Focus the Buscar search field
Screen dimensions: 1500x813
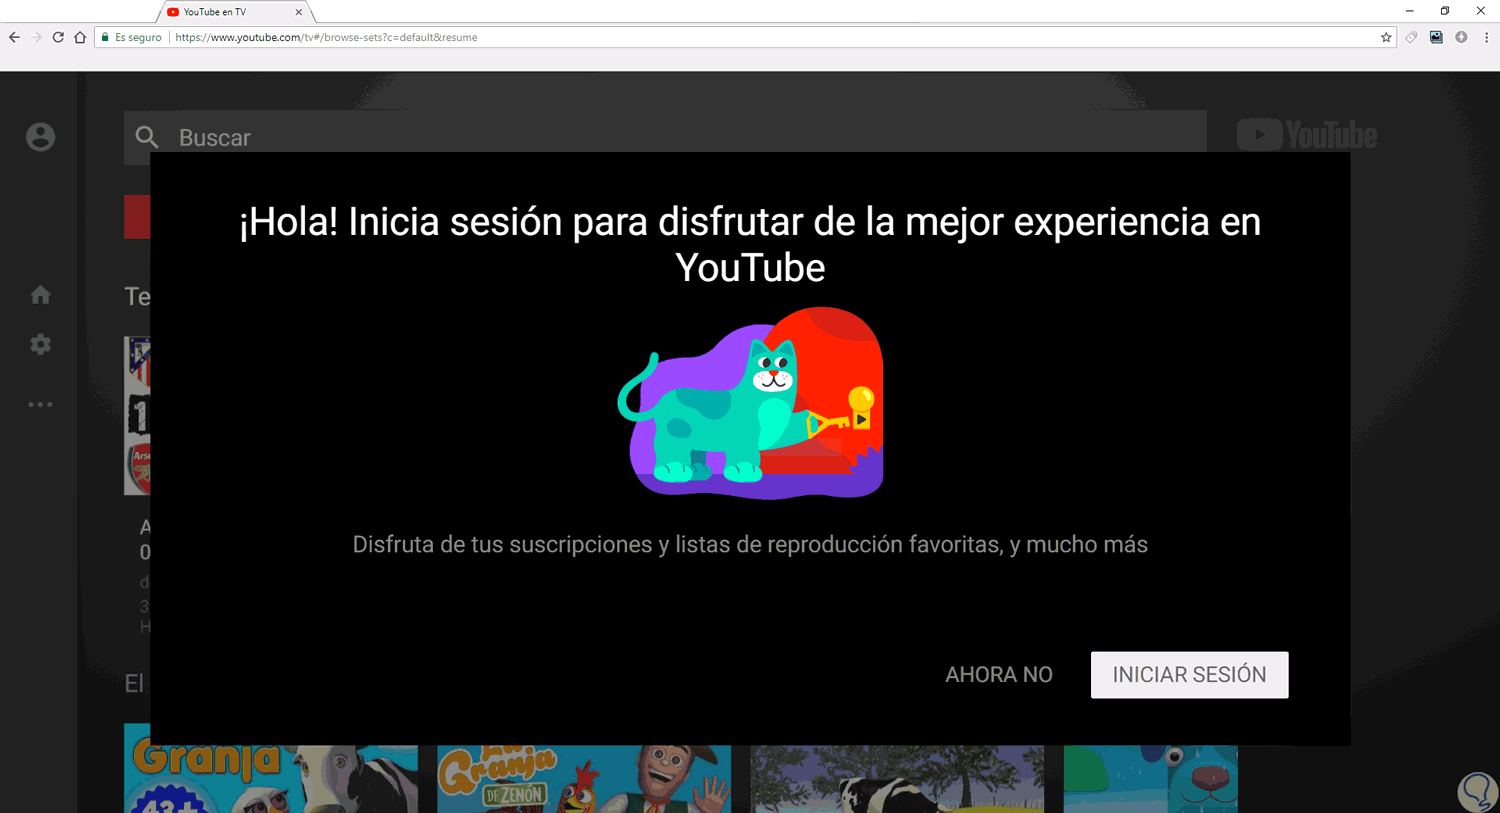pyautogui.click(x=665, y=137)
